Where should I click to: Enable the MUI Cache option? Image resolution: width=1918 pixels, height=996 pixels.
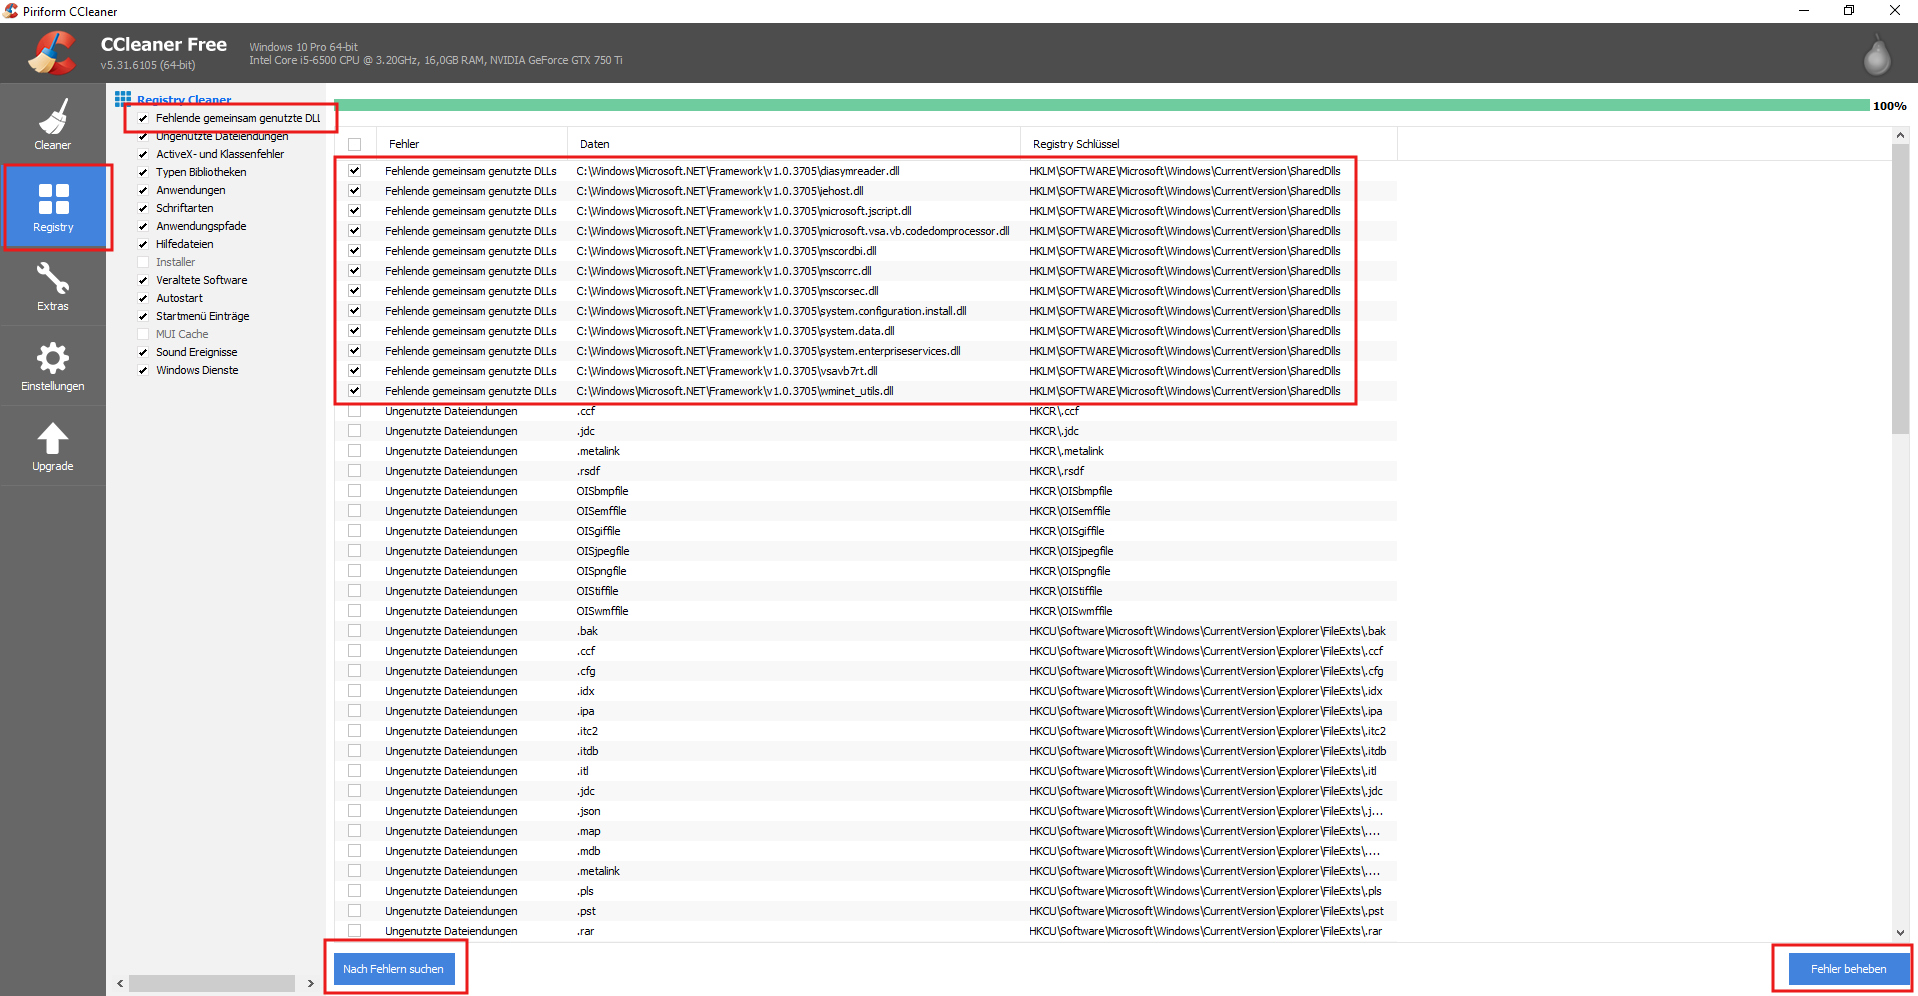pos(143,334)
